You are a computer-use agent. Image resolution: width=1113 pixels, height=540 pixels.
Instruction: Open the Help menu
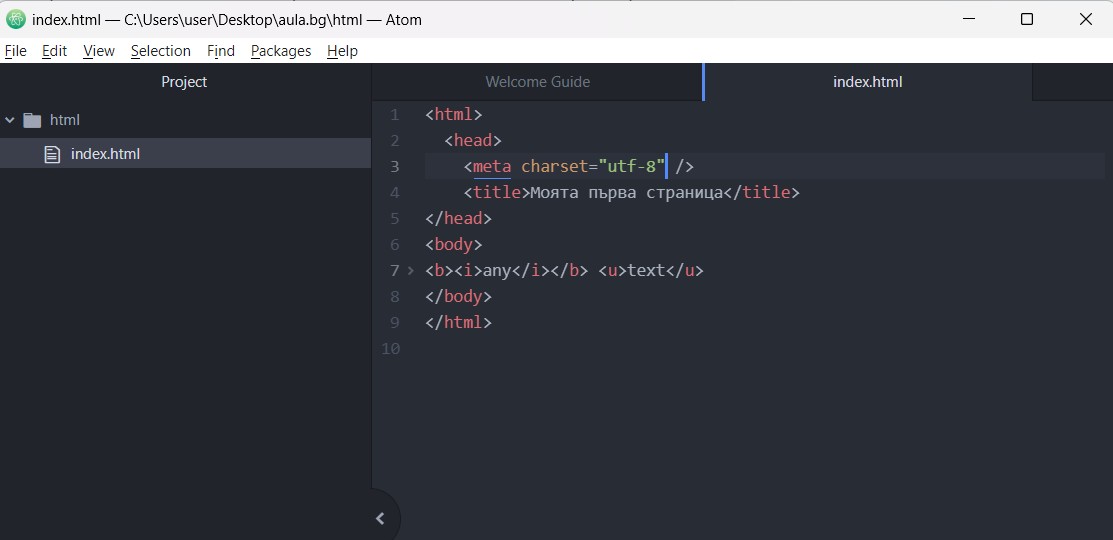[342, 51]
